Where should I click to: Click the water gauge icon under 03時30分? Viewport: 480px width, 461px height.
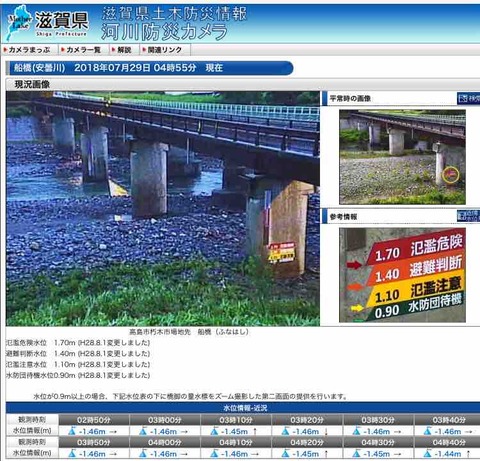(x=357, y=431)
